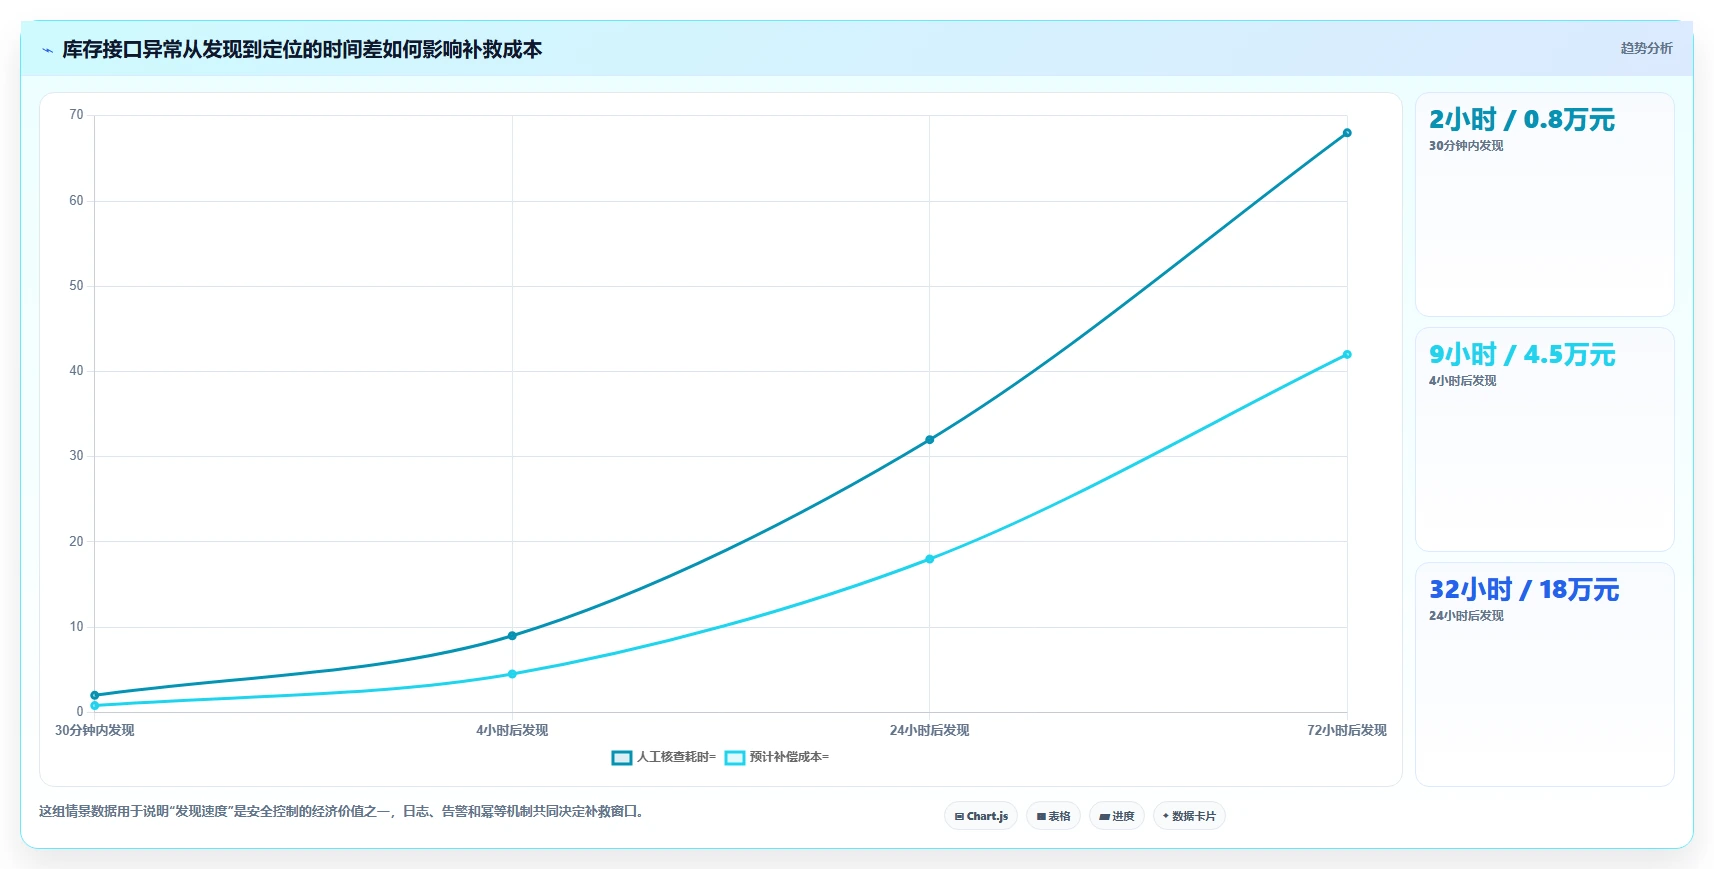Click the y-axis value 50
Image resolution: width=1714 pixels, height=869 pixels.
coord(76,286)
